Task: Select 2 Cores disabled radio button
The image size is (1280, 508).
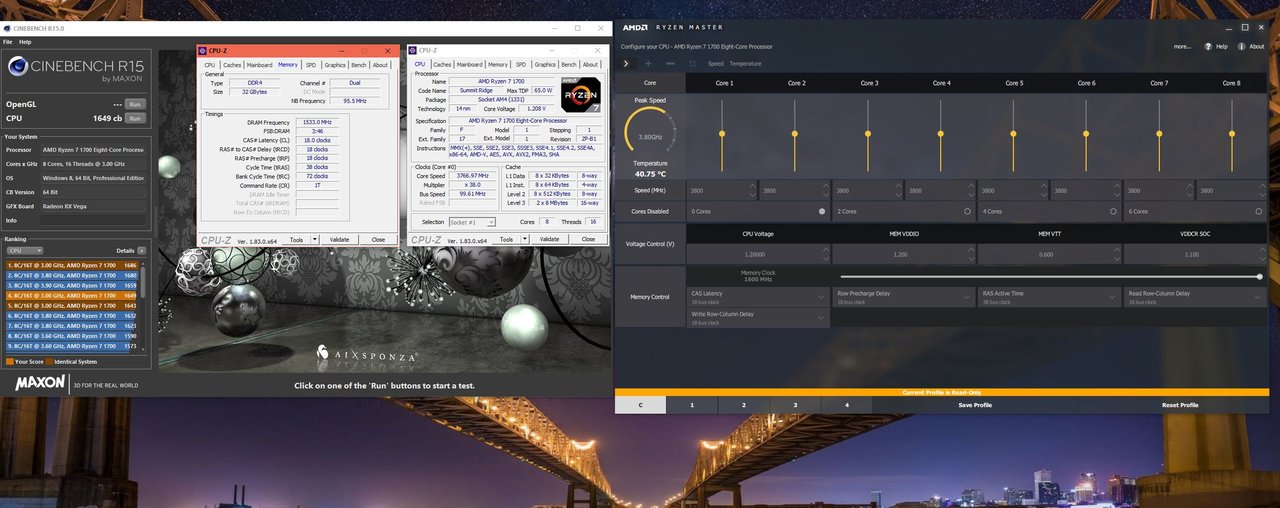Action: click(x=967, y=211)
